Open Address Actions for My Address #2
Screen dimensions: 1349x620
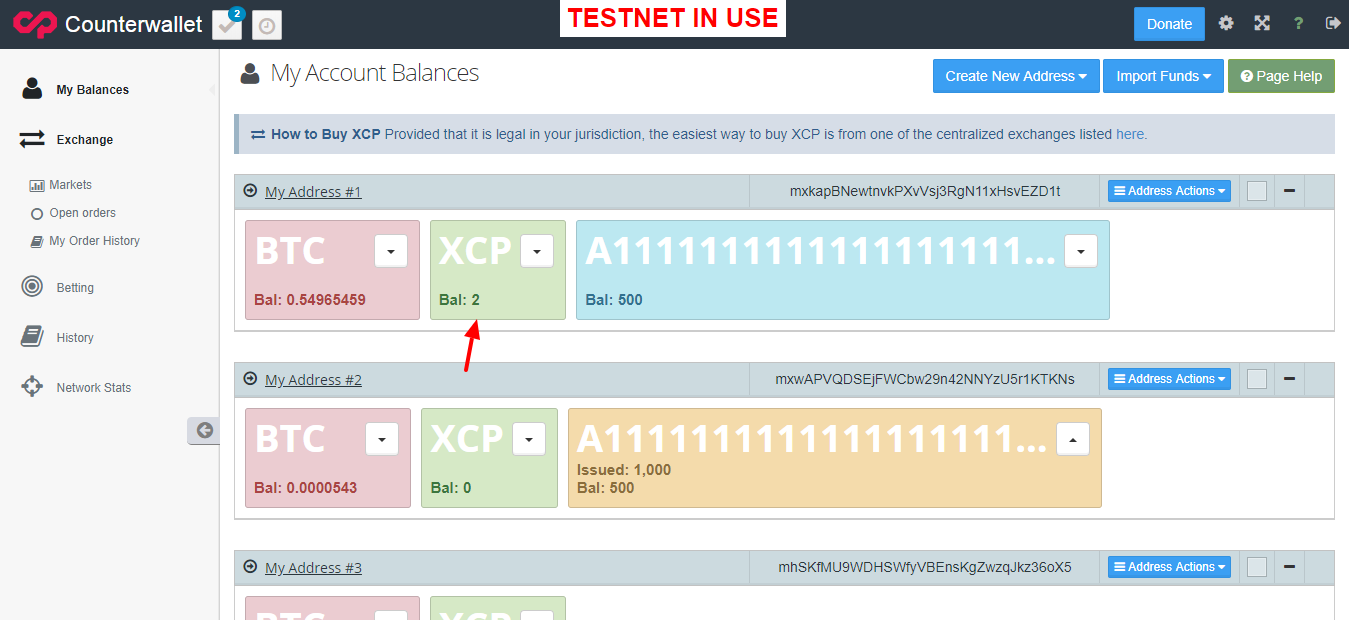point(1170,379)
